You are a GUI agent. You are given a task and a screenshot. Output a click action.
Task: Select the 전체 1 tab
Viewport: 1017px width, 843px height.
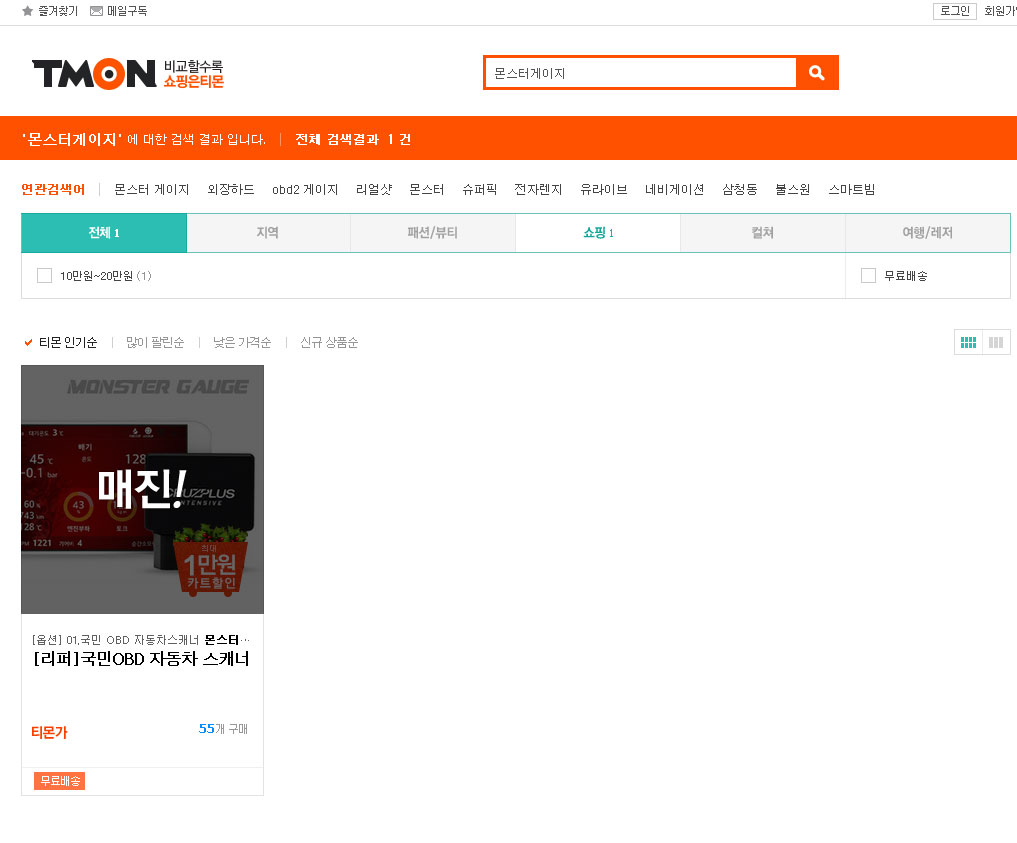pos(104,233)
